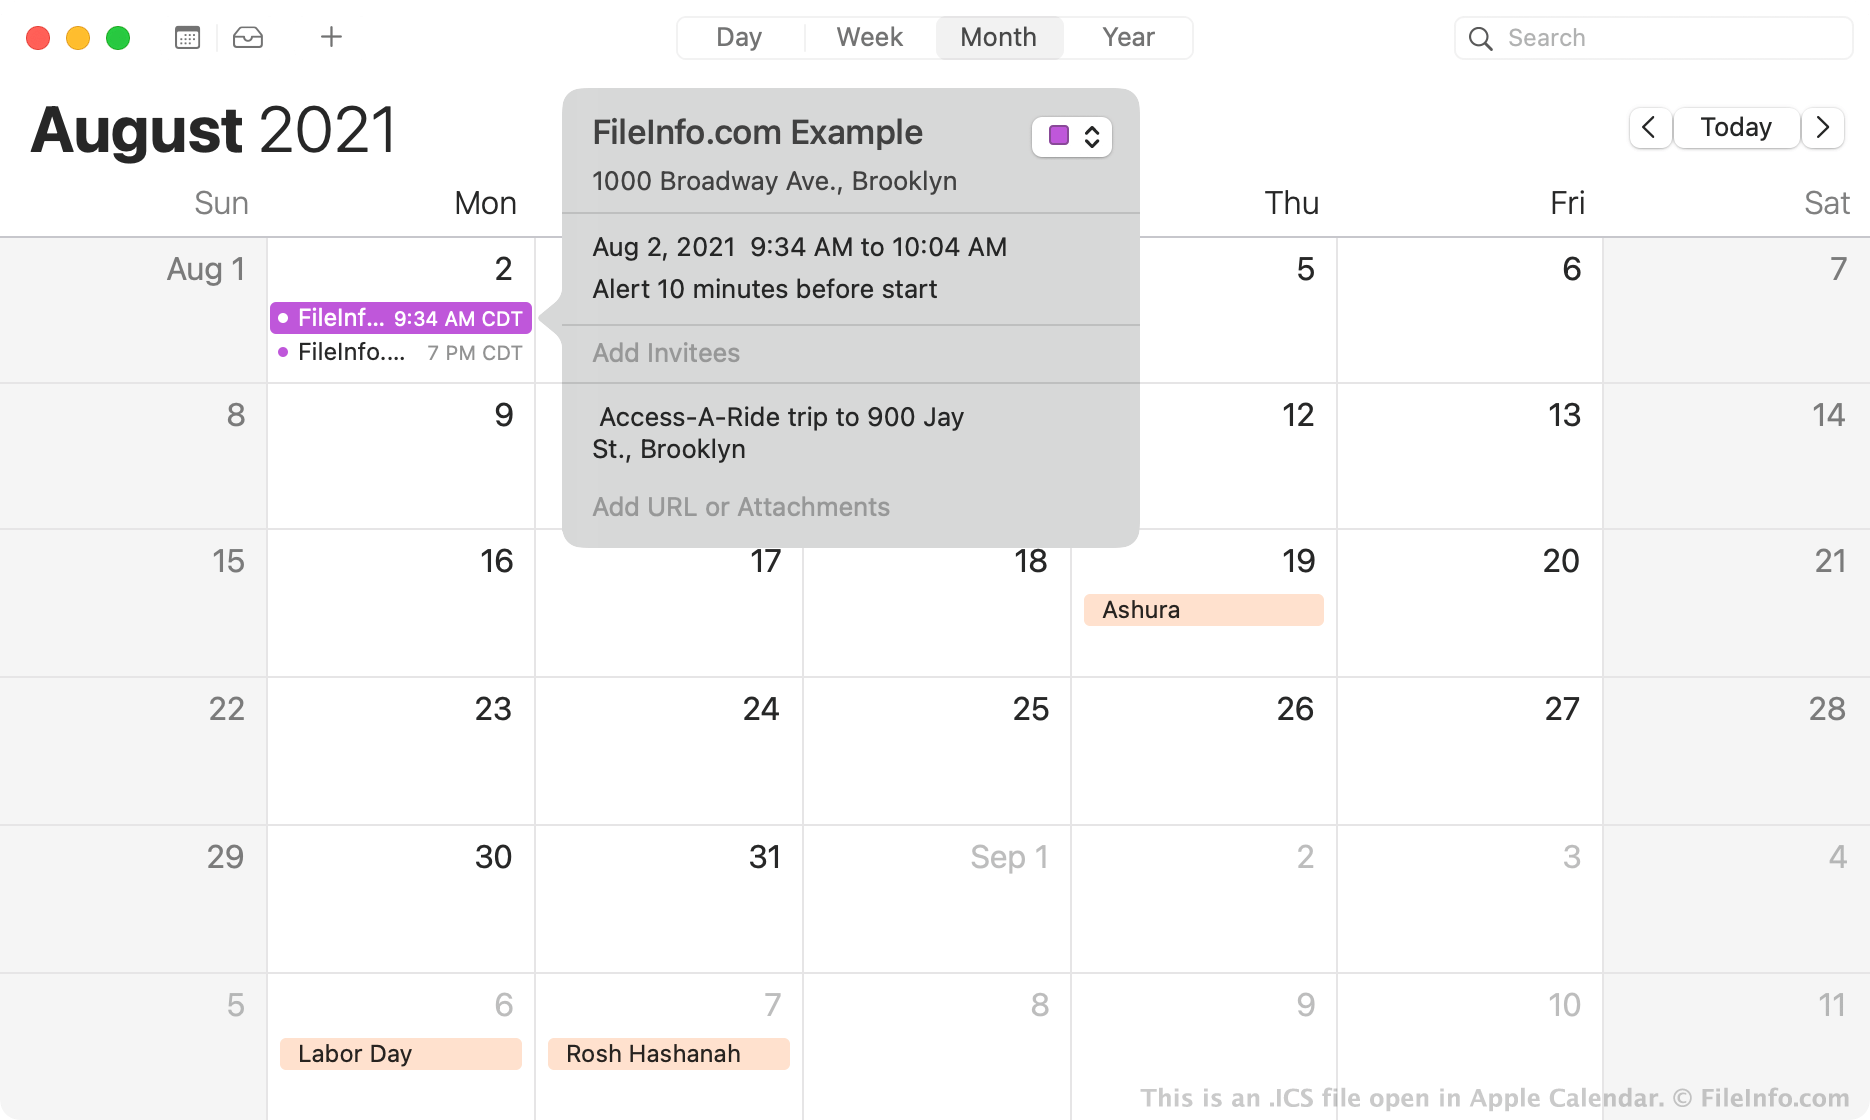Open the calendars list icon
The width and height of the screenshot is (1870, 1120).
[187, 38]
